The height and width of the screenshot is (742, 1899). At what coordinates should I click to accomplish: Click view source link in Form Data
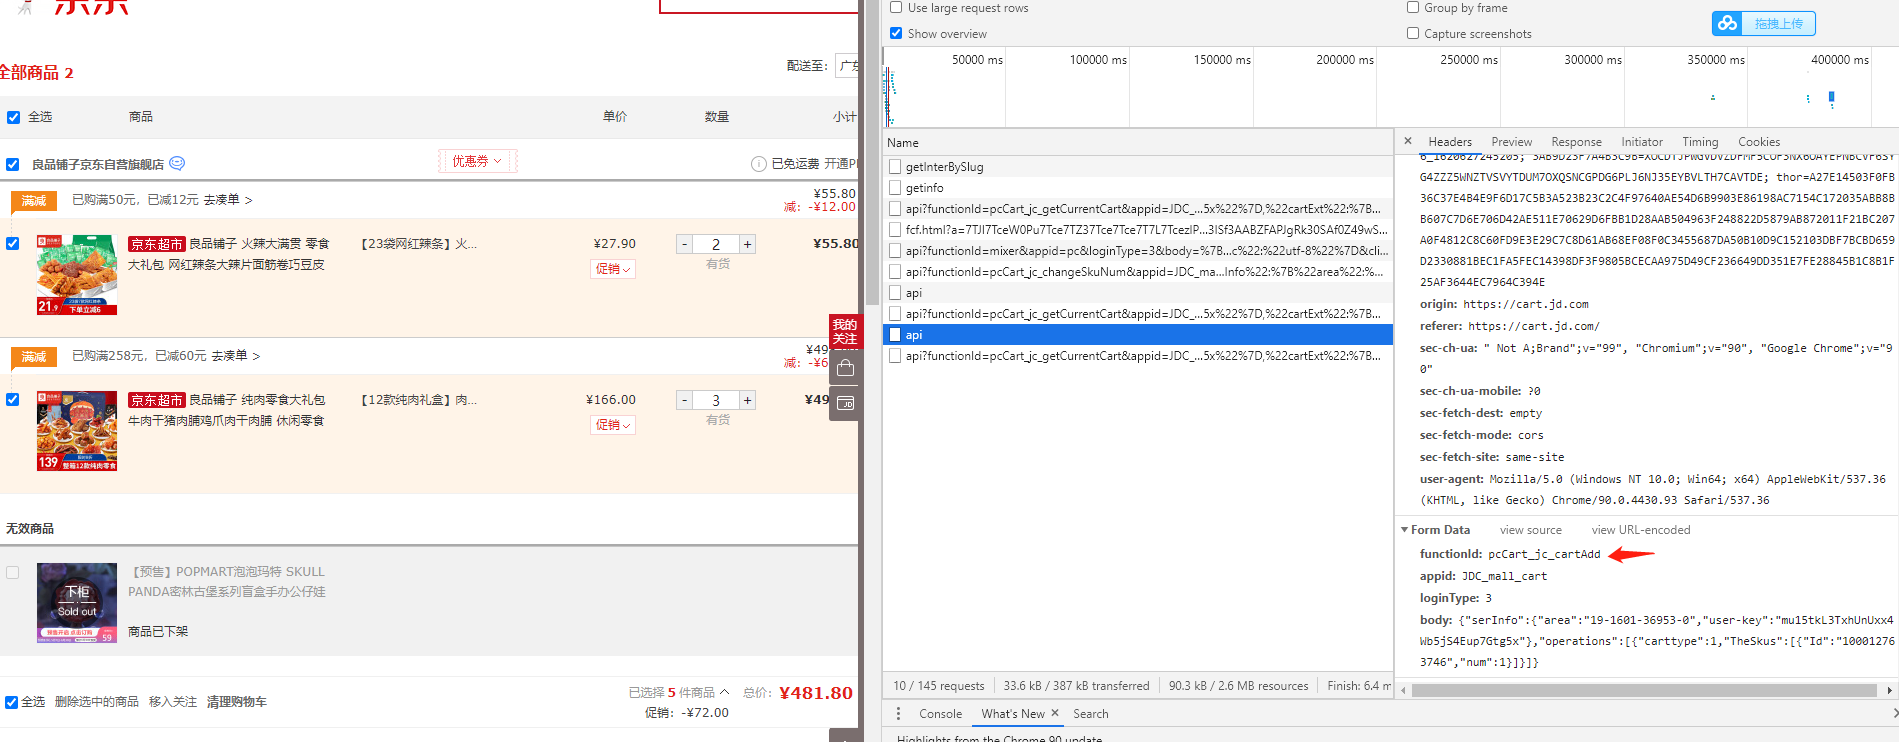[1530, 530]
